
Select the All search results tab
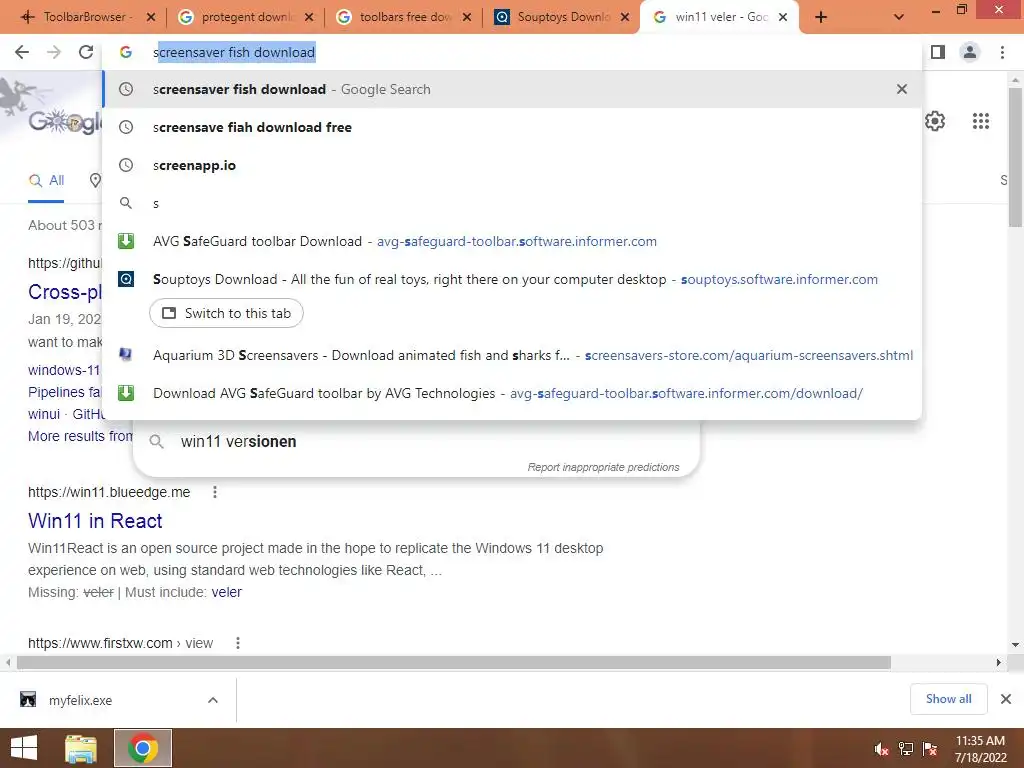[46, 181]
